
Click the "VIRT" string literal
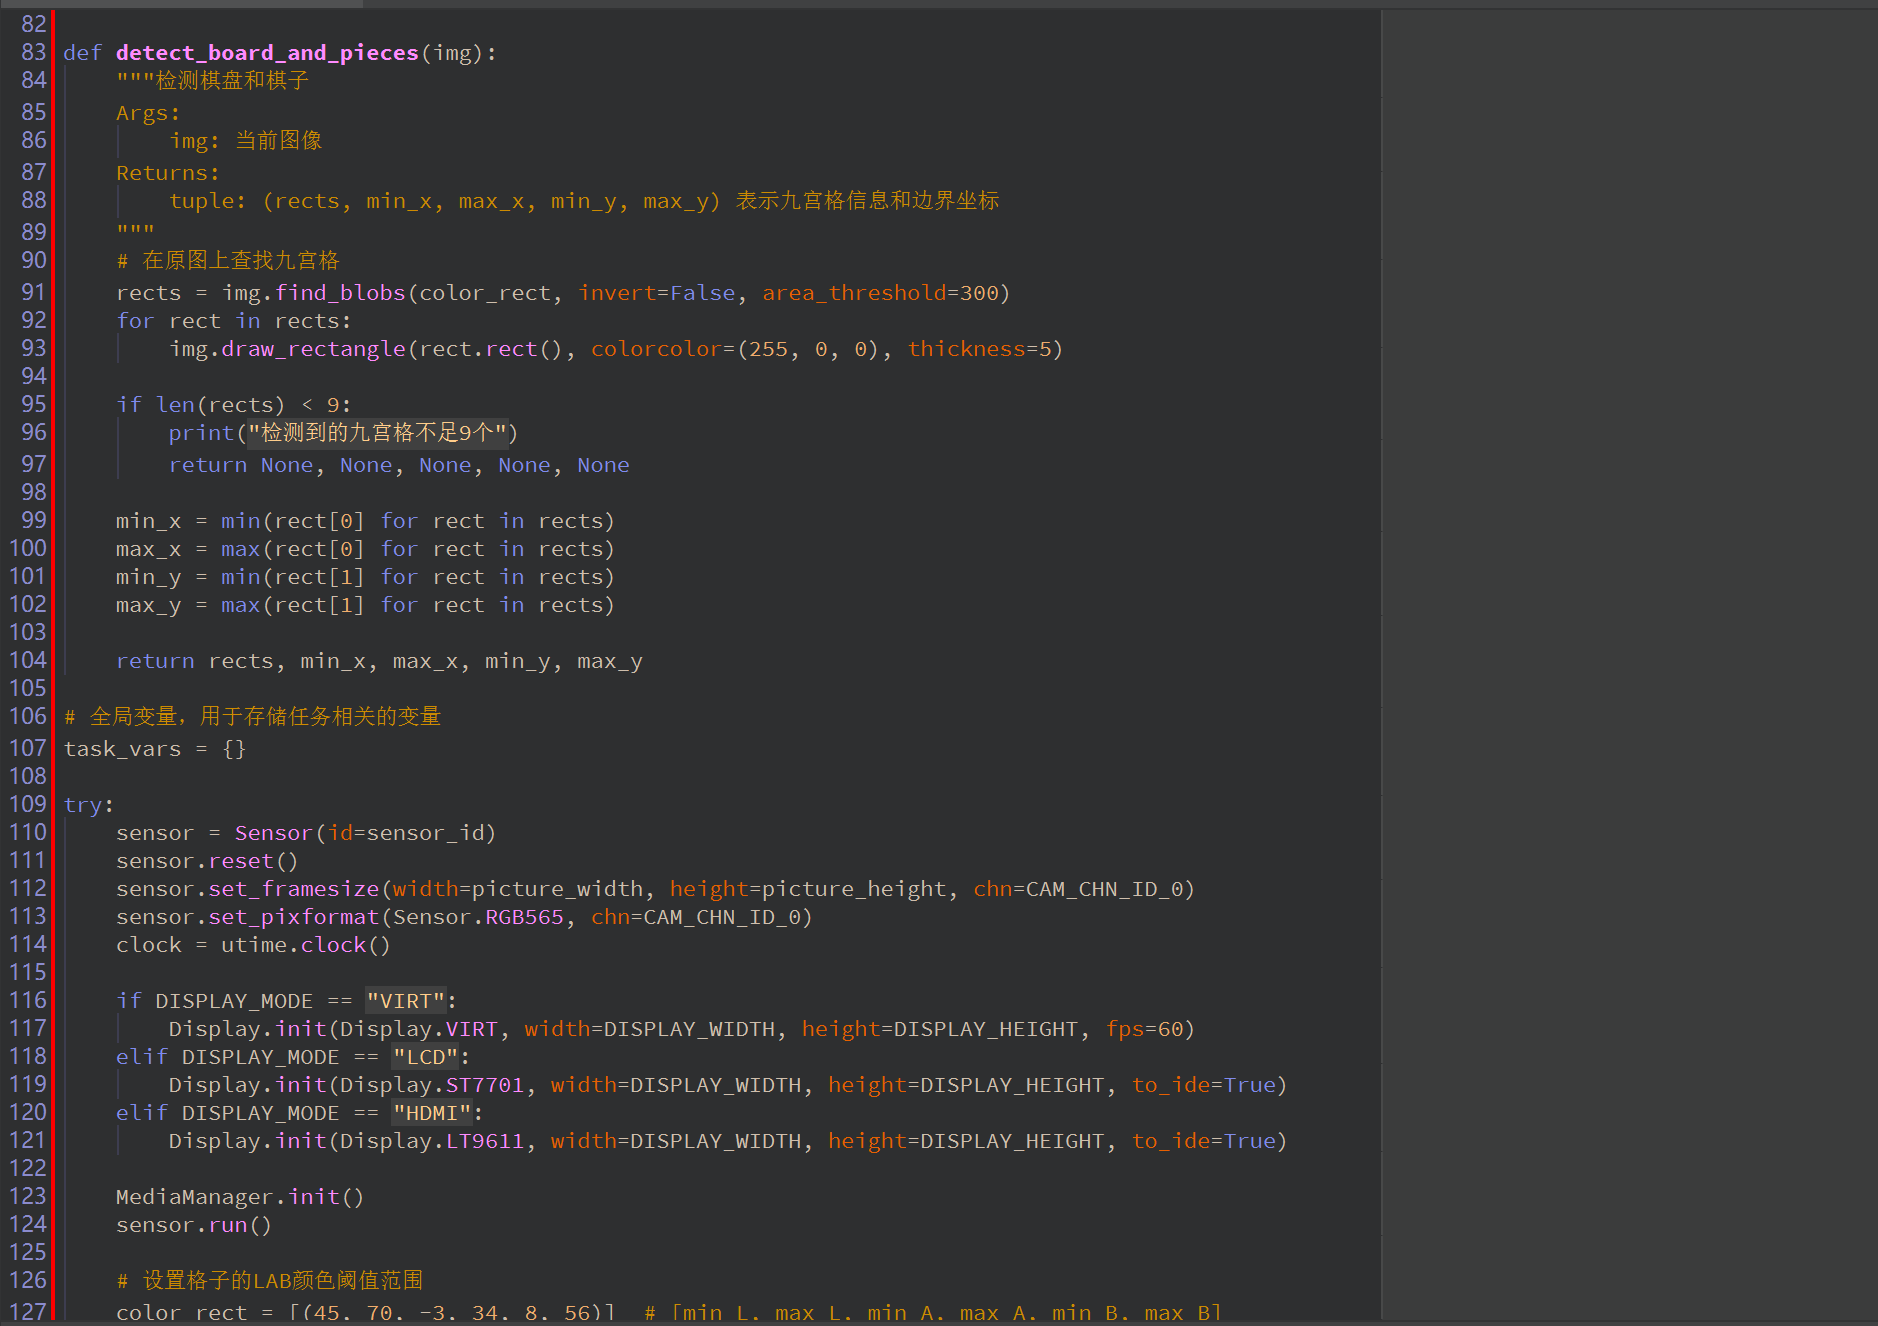[x=406, y=1001]
